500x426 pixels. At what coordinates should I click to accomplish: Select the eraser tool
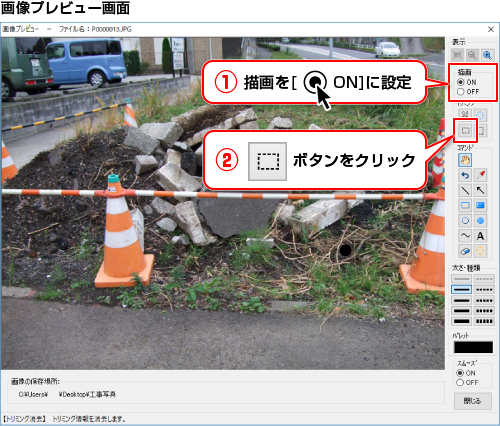[465, 251]
